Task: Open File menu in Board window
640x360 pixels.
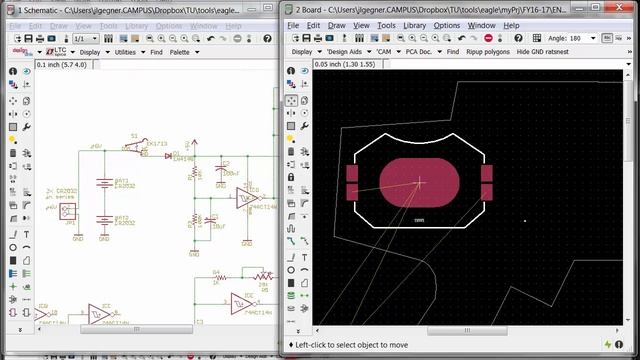Action: (293, 25)
